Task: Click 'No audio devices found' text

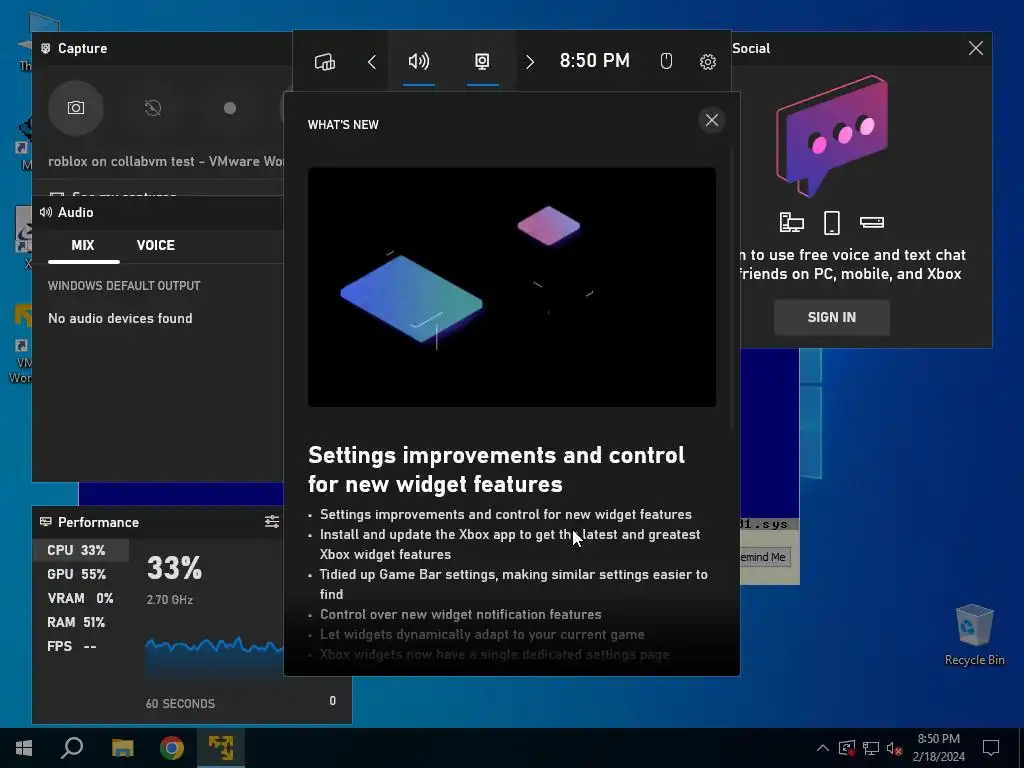Action: pos(120,318)
